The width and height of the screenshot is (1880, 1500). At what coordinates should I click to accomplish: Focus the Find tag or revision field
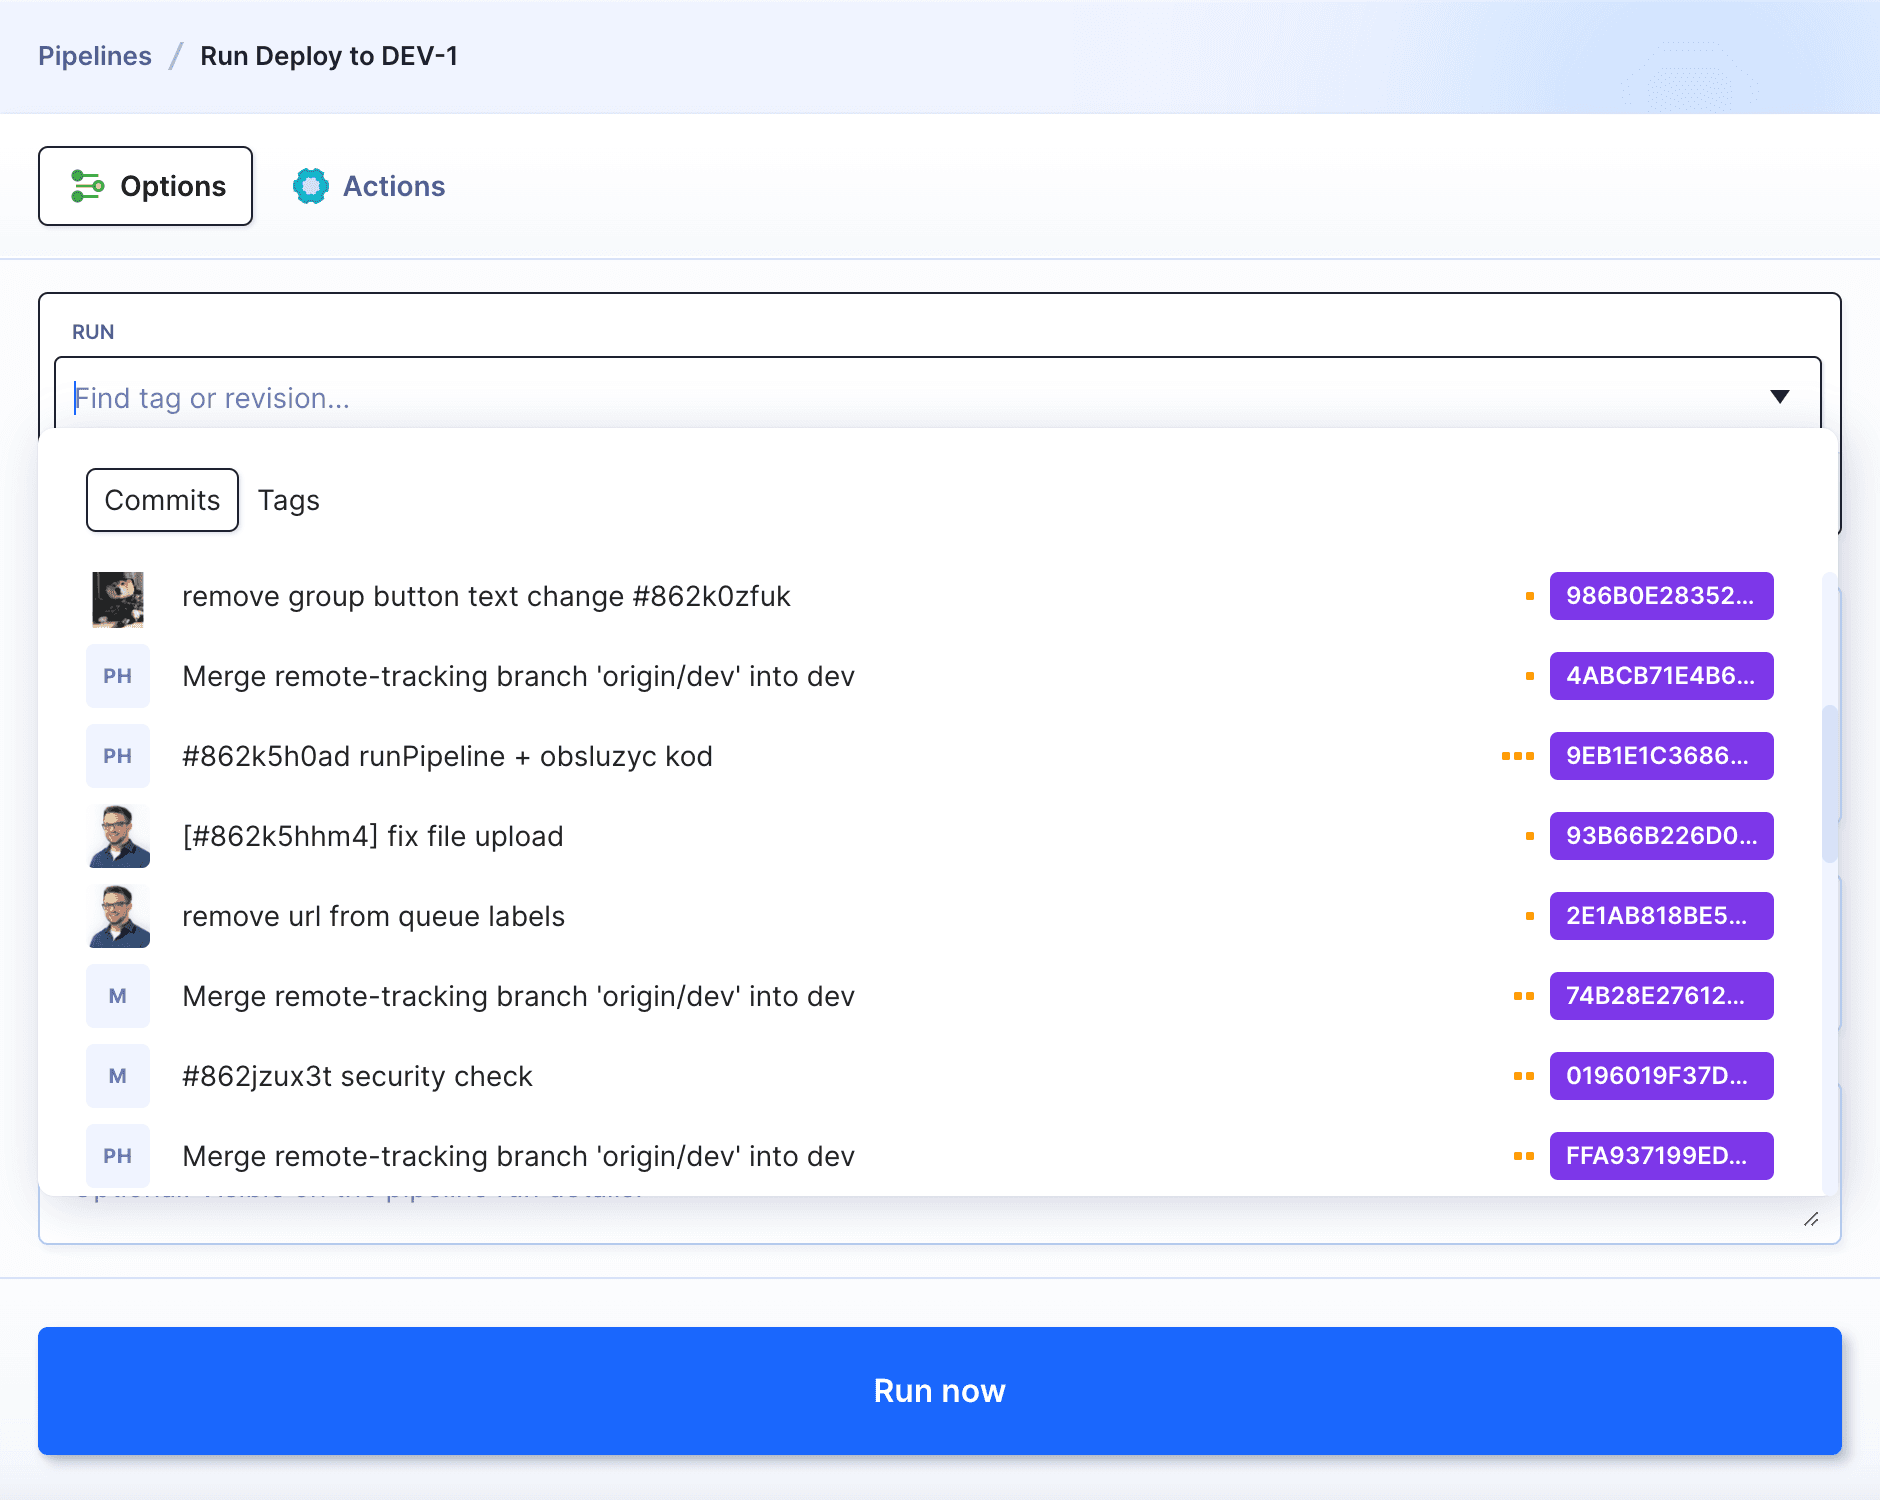point(900,398)
